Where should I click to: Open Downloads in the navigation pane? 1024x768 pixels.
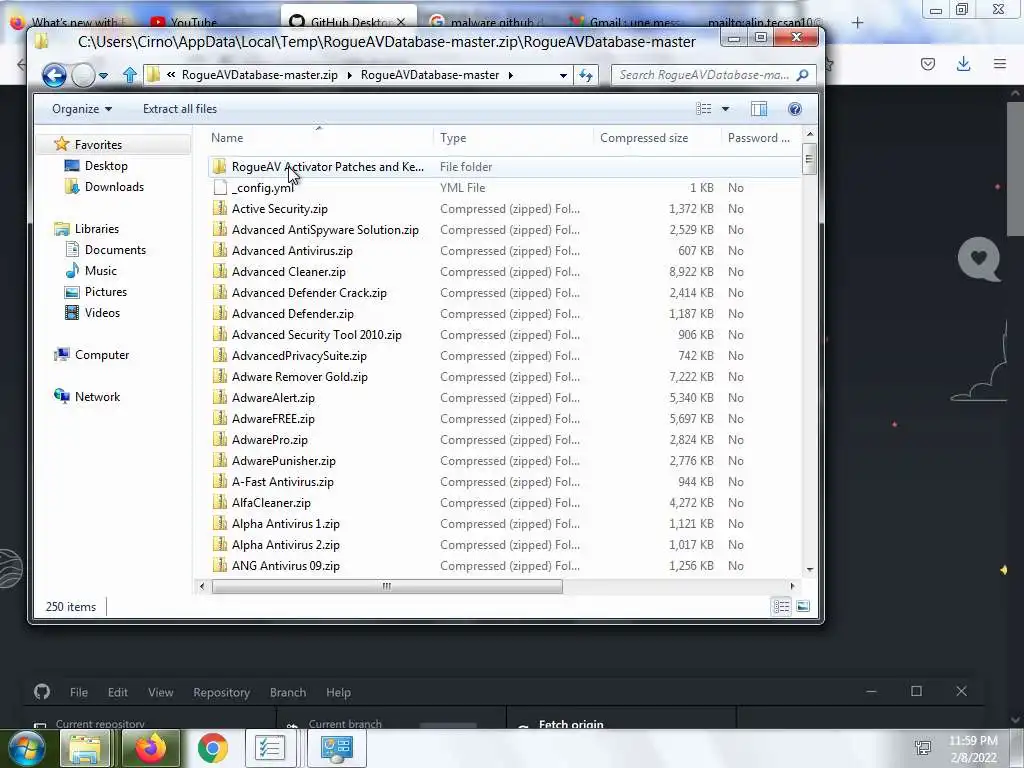(114, 187)
